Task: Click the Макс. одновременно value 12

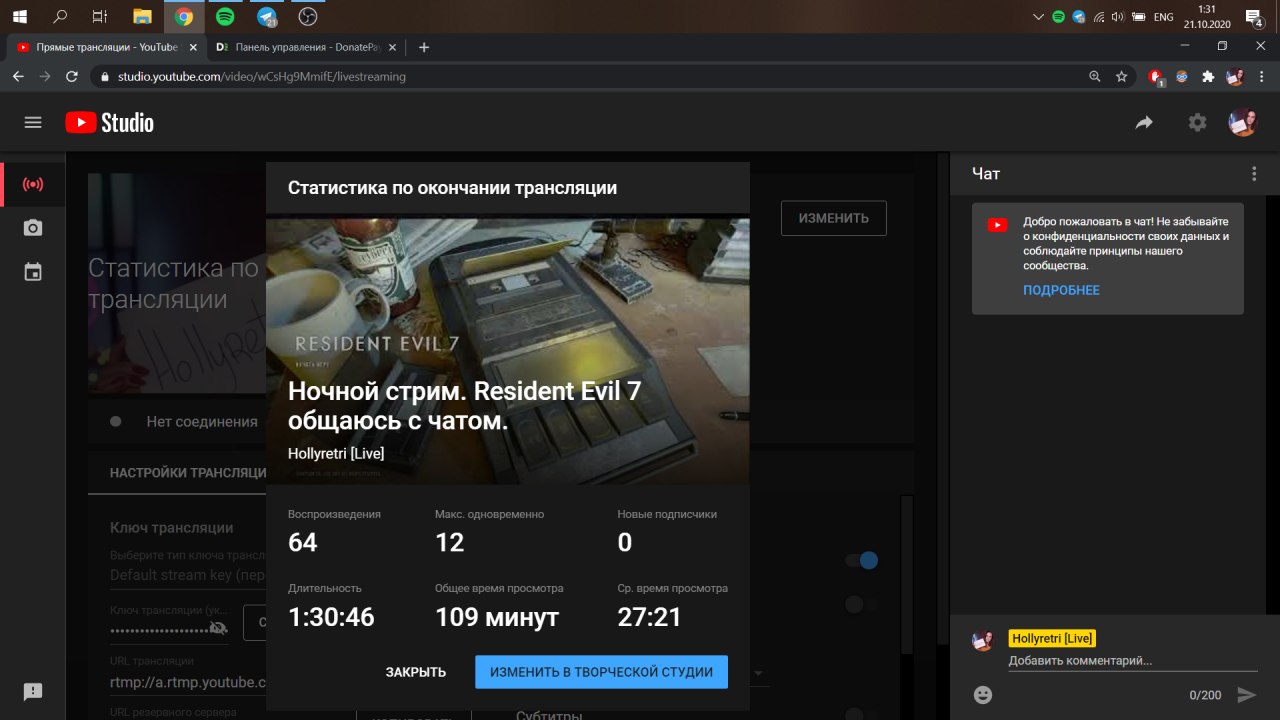Action: coord(450,543)
